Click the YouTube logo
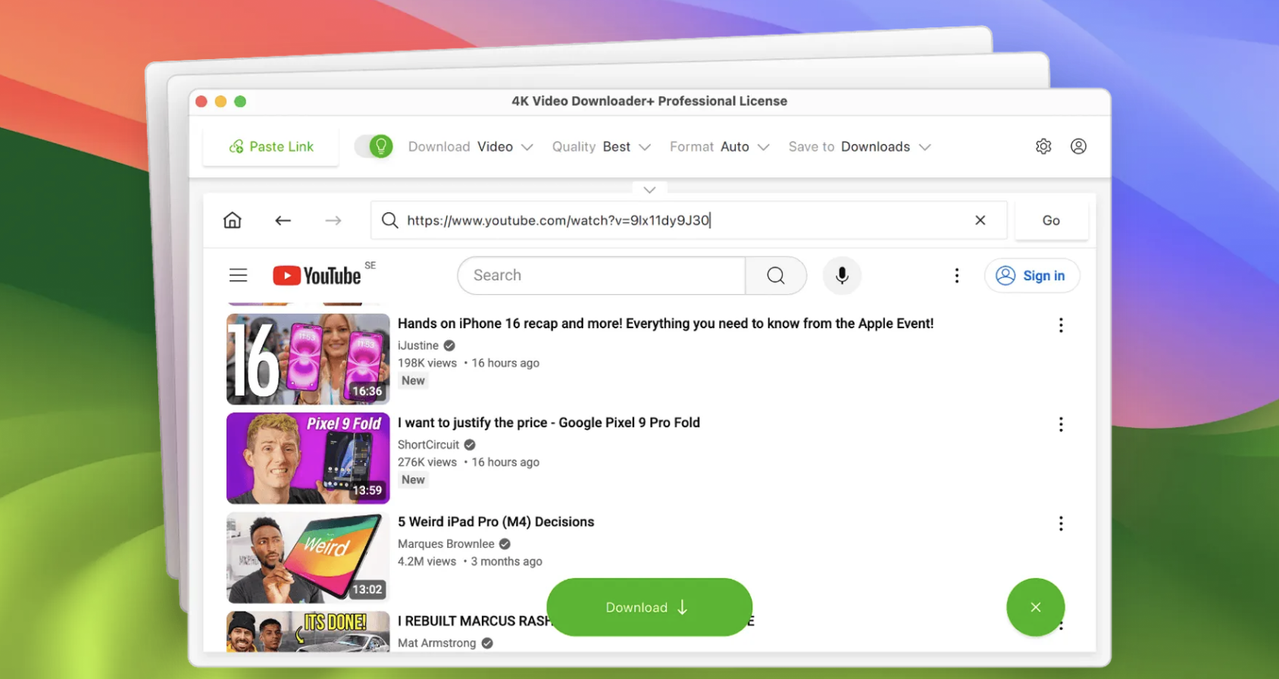This screenshot has height=679, width=1279. click(x=317, y=275)
